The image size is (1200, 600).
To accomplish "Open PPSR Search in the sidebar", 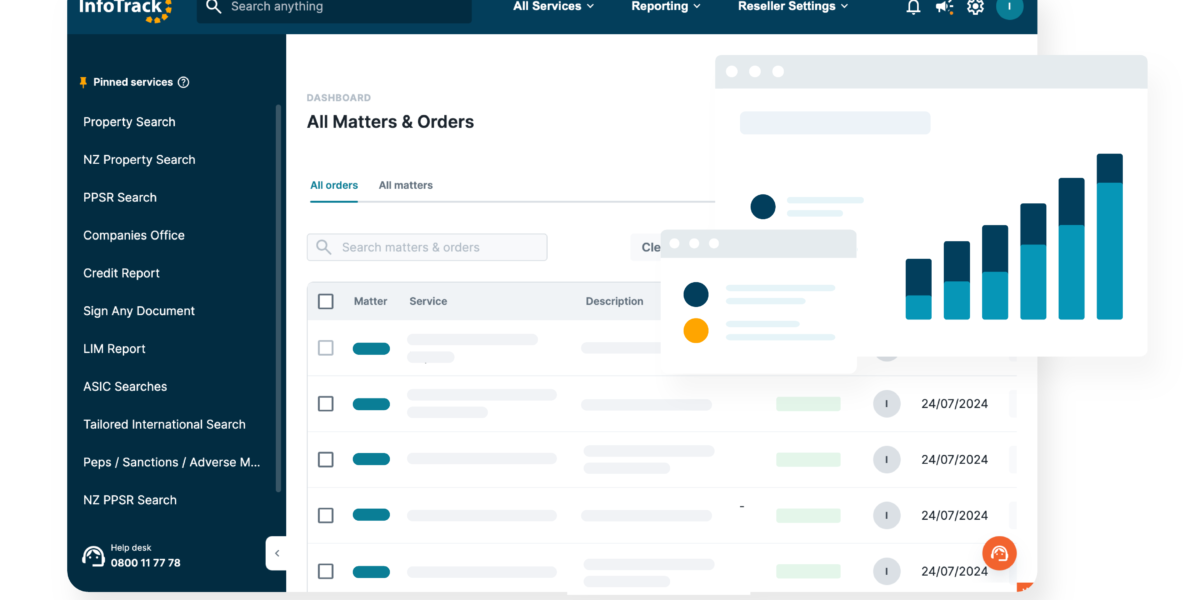I will 120,198.
